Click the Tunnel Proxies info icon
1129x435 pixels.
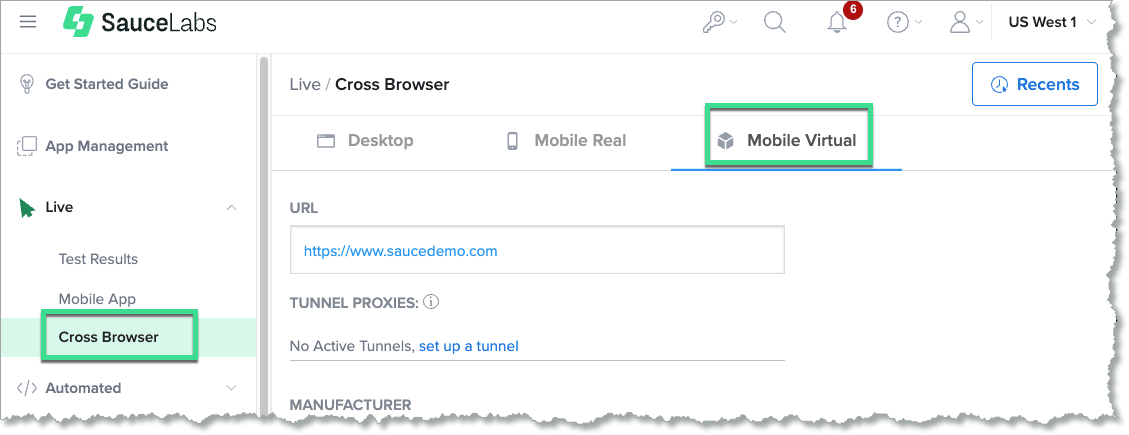coord(432,301)
